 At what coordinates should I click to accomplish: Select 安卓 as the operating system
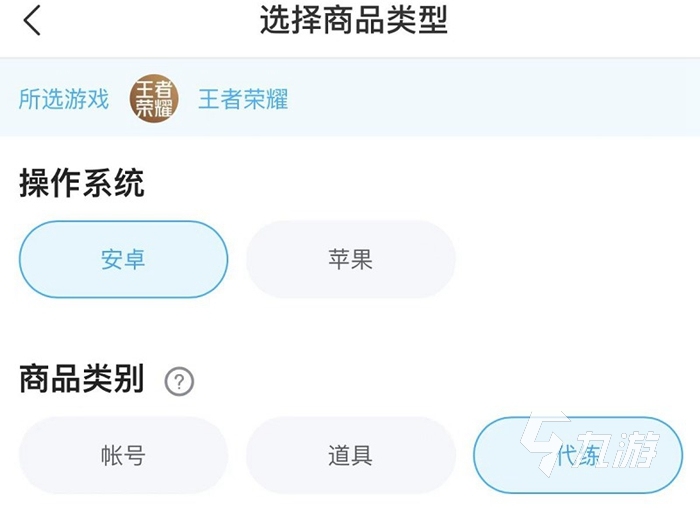(123, 260)
